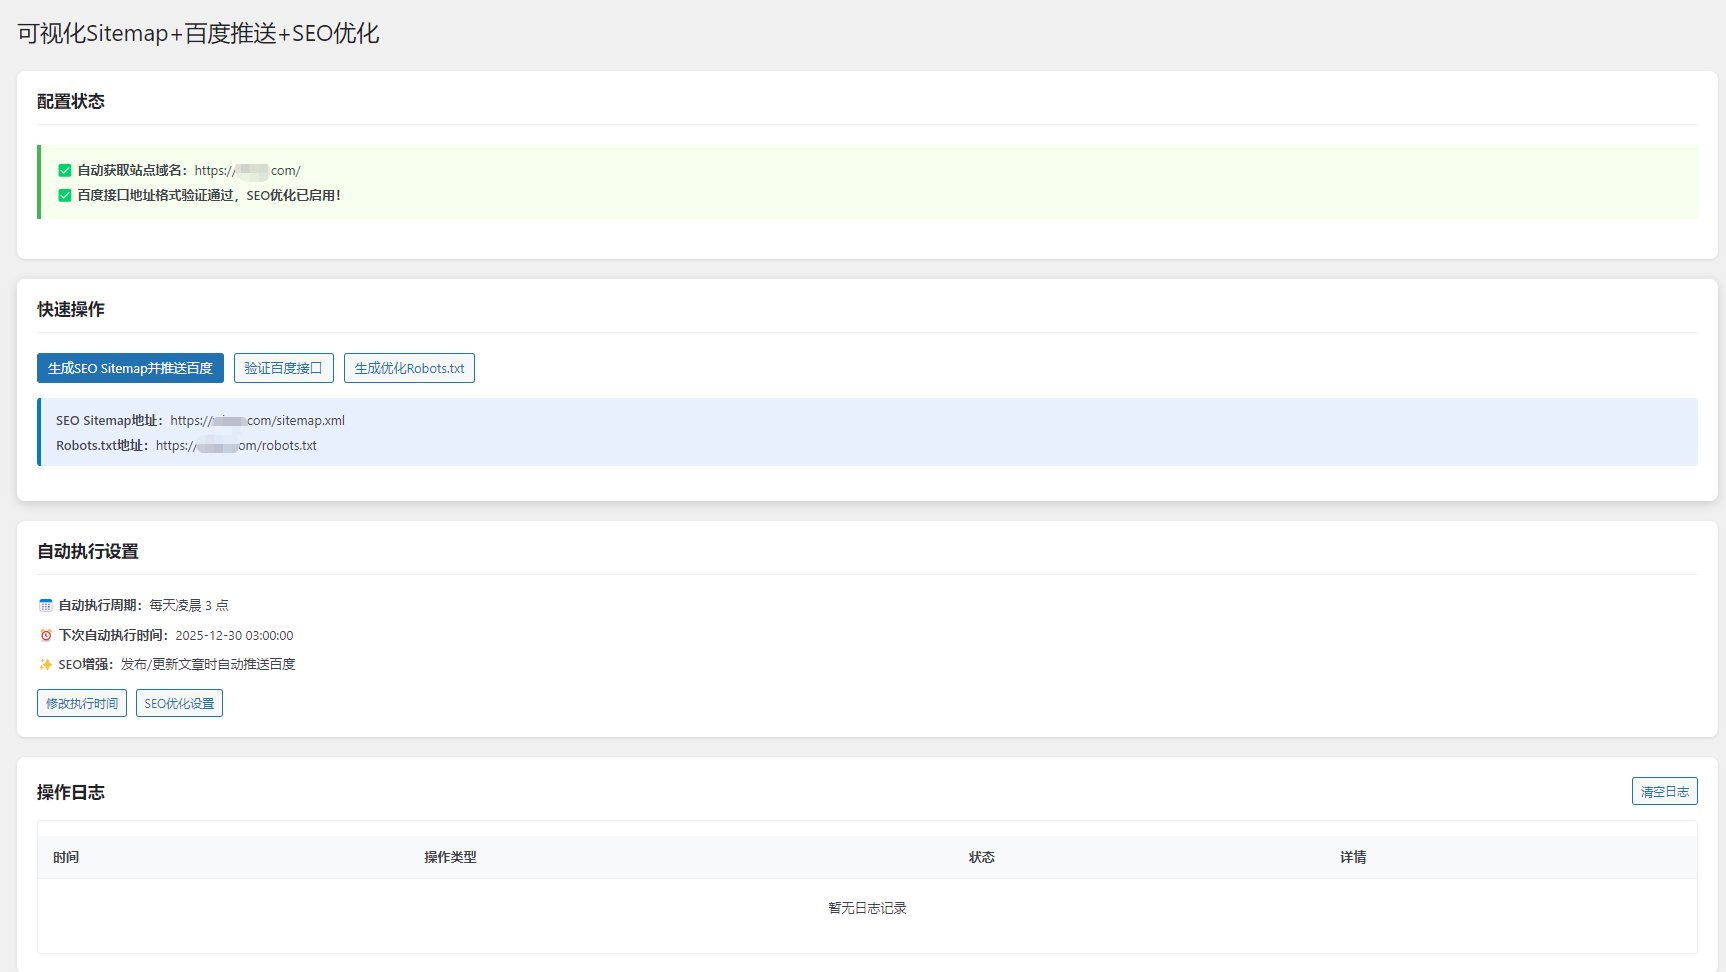Click the 可视化Sitemap+百度推送+SEO优化 page title
The image size is (1726, 972).
pos(196,33)
